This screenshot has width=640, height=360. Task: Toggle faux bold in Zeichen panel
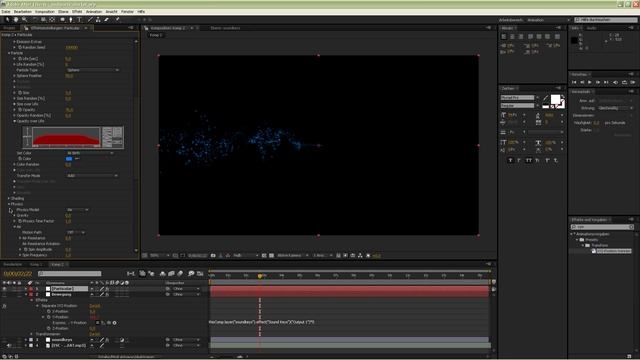tap(510, 160)
